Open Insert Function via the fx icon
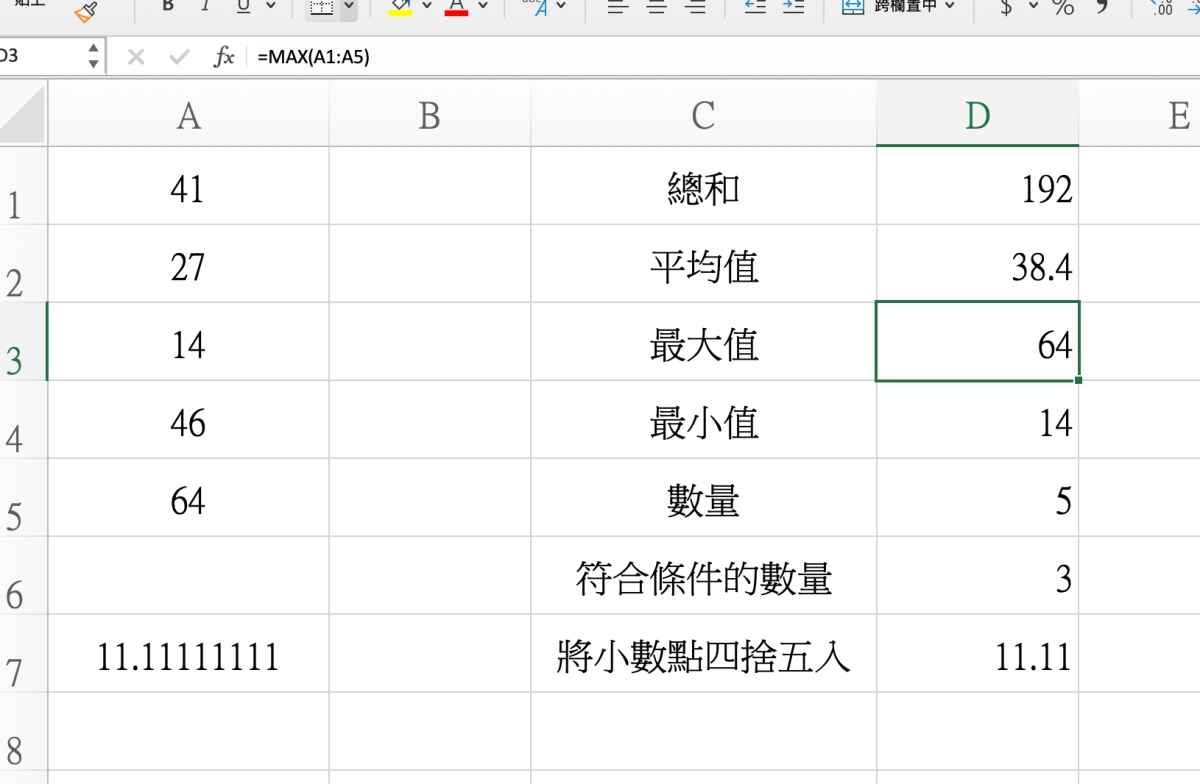The width and height of the screenshot is (1200, 784). tap(224, 57)
